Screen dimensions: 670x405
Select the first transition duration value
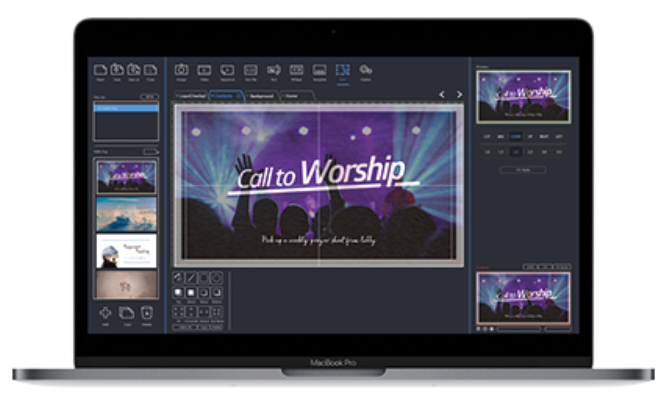[x=487, y=152]
